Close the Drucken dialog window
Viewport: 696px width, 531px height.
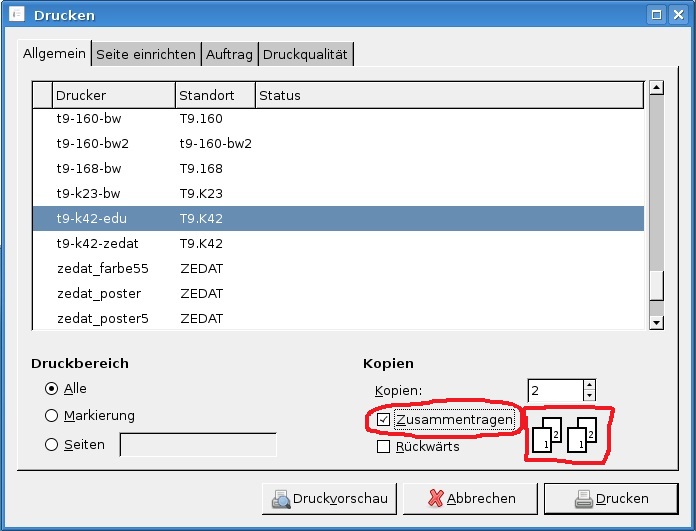[677, 15]
